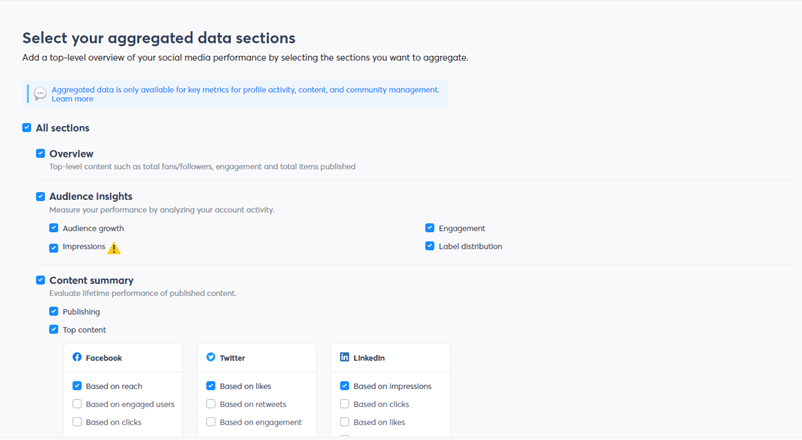
Task: Uncheck Label distribution checkbox
Action: [x=430, y=246]
